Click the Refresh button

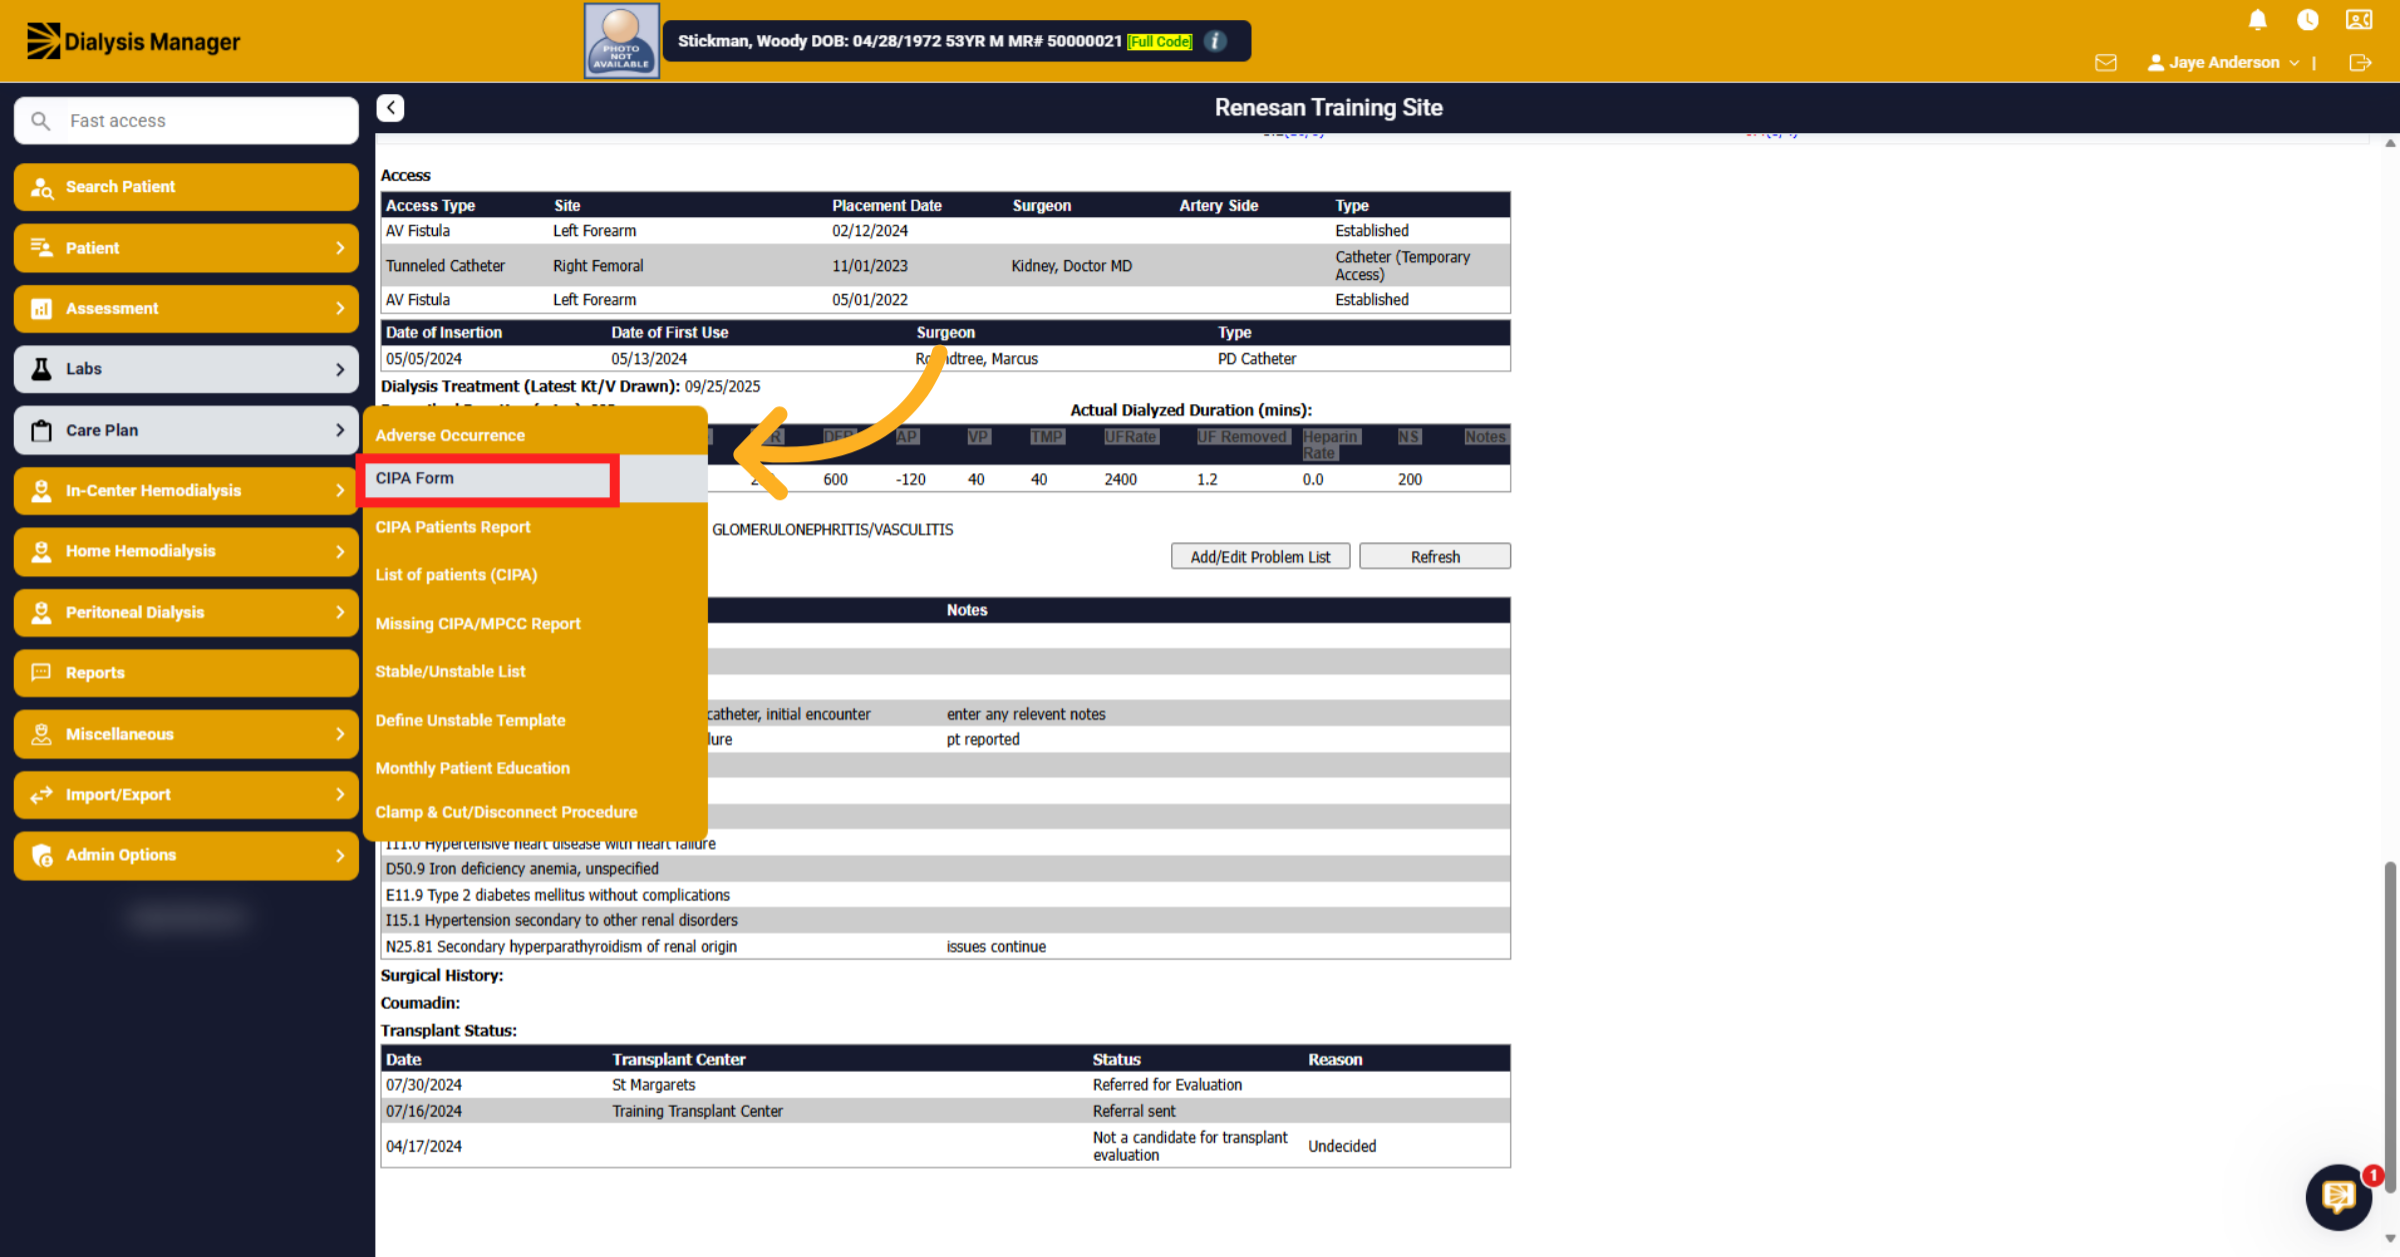(x=1435, y=557)
